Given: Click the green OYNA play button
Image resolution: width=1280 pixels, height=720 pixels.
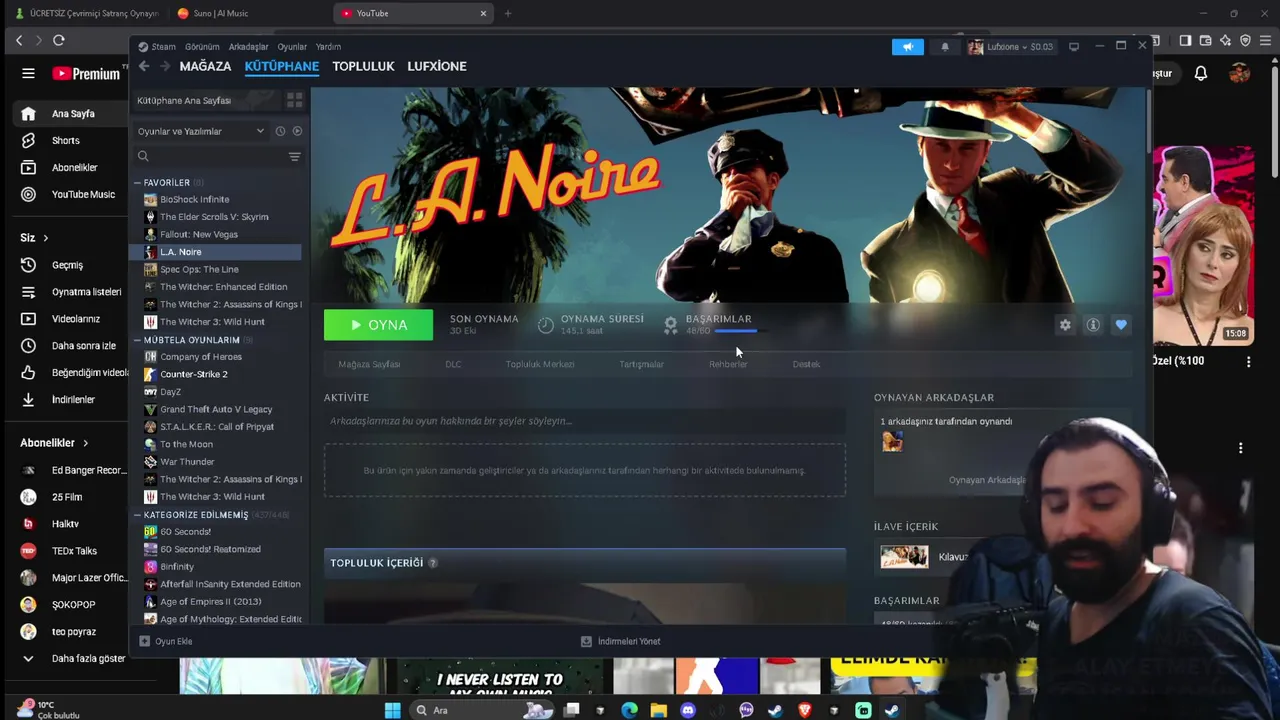Looking at the screenshot, I should 378,325.
